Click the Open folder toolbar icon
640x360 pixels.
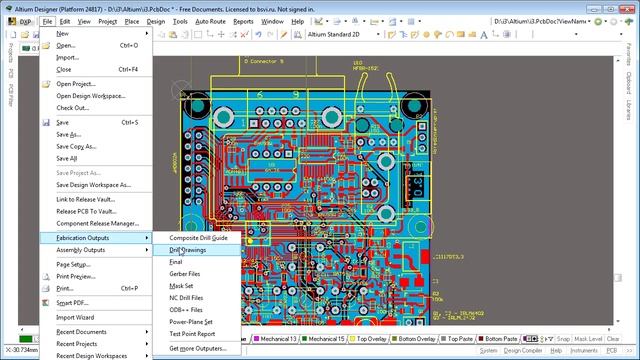[25, 34]
